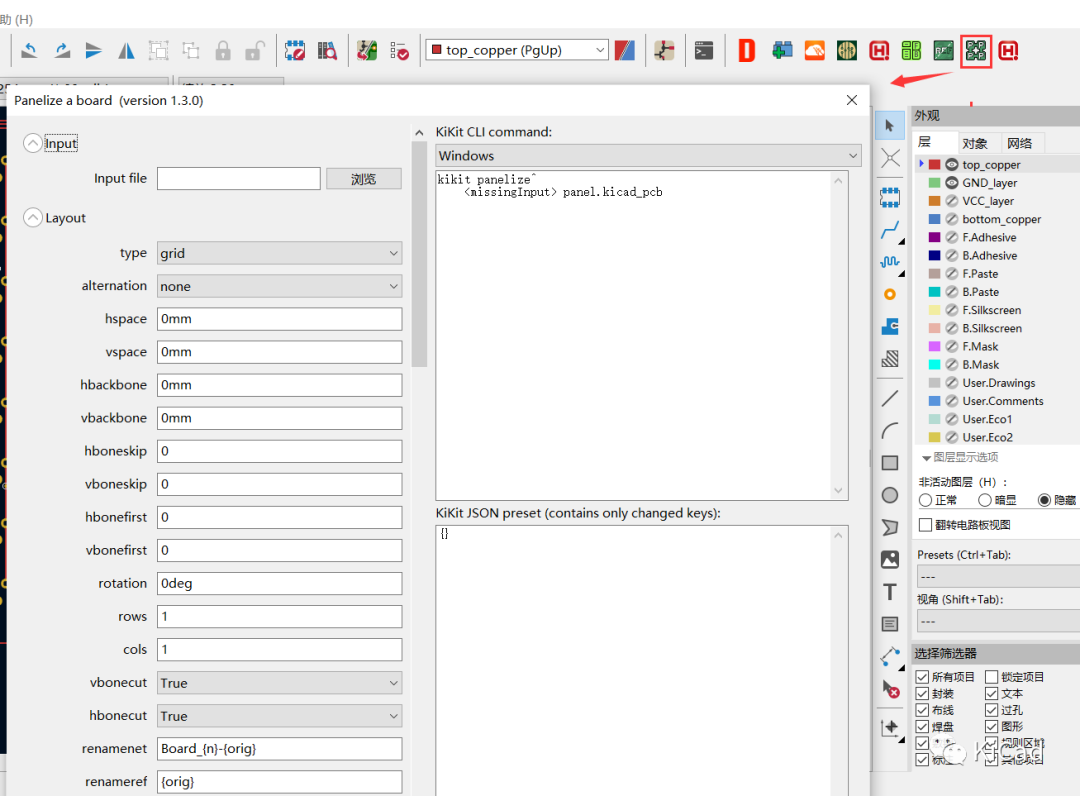Toggle visibility of GND_layer
This screenshot has width=1080, height=796.
(952, 182)
